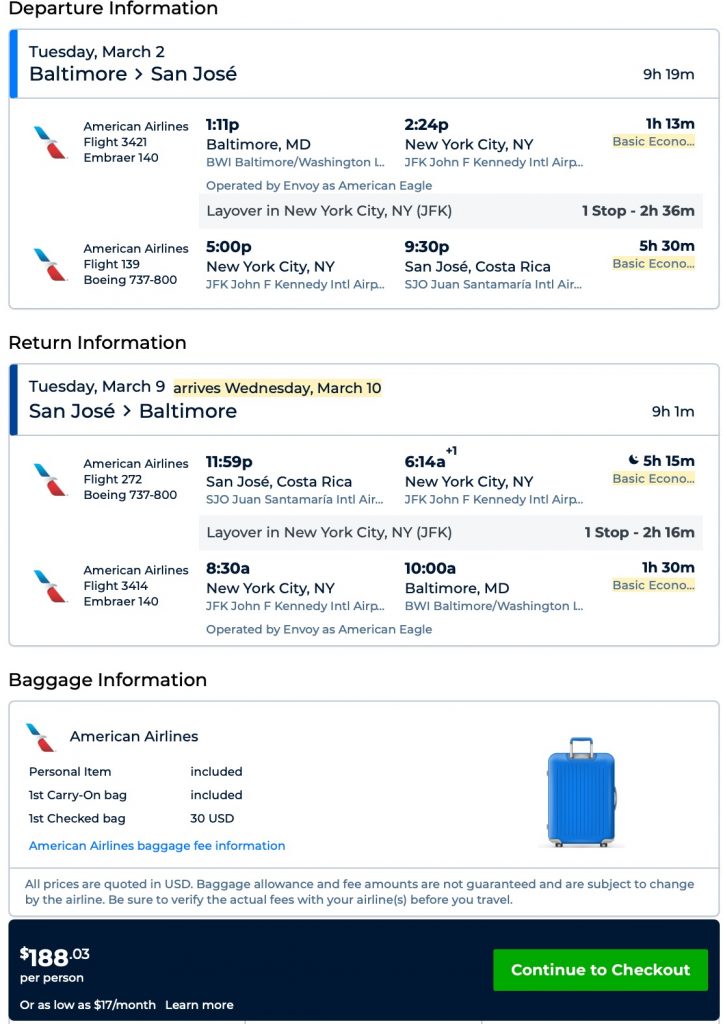Click Basic Economy label for Flight 3414

pos(653,586)
